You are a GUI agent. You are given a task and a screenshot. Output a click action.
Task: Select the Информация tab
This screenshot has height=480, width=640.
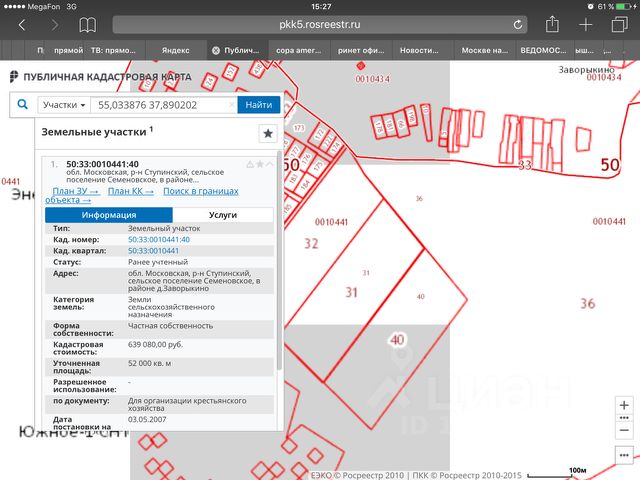[109, 215]
